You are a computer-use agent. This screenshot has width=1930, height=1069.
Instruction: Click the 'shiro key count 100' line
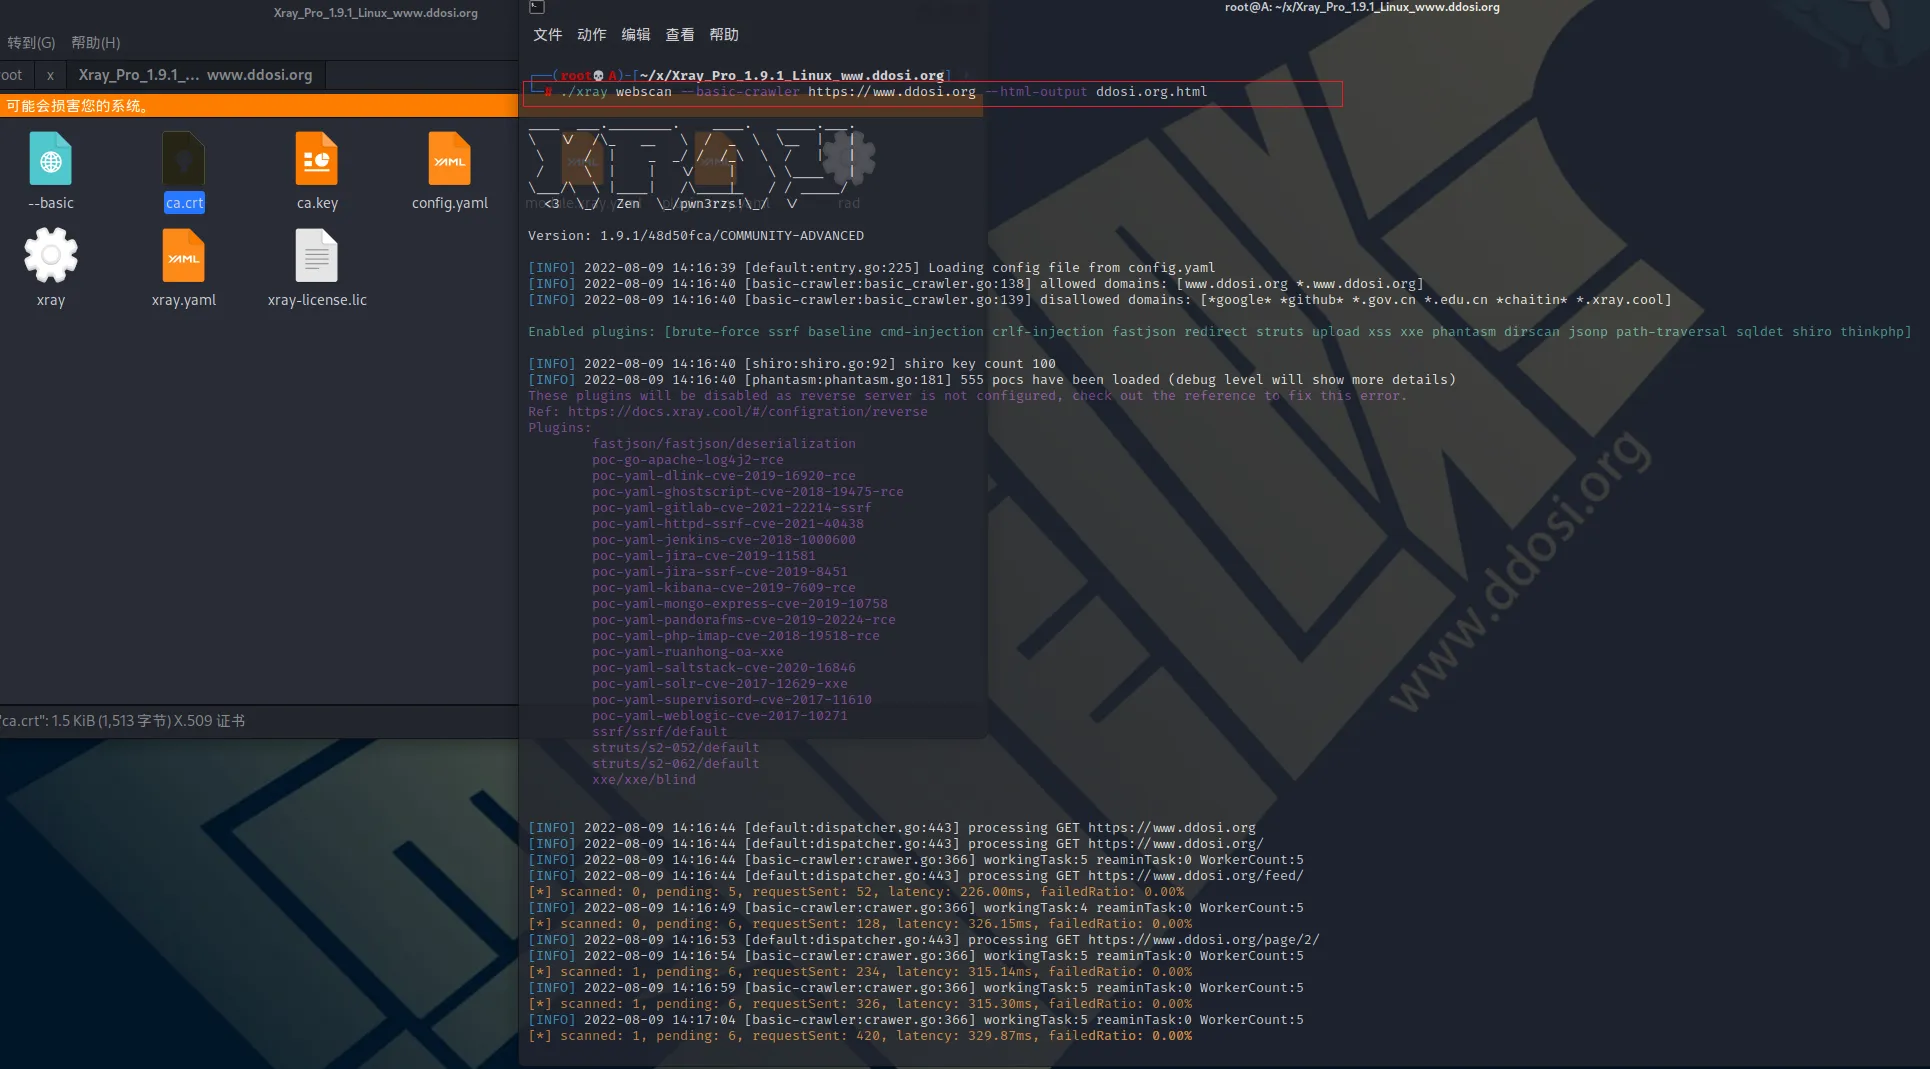point(791,364)
